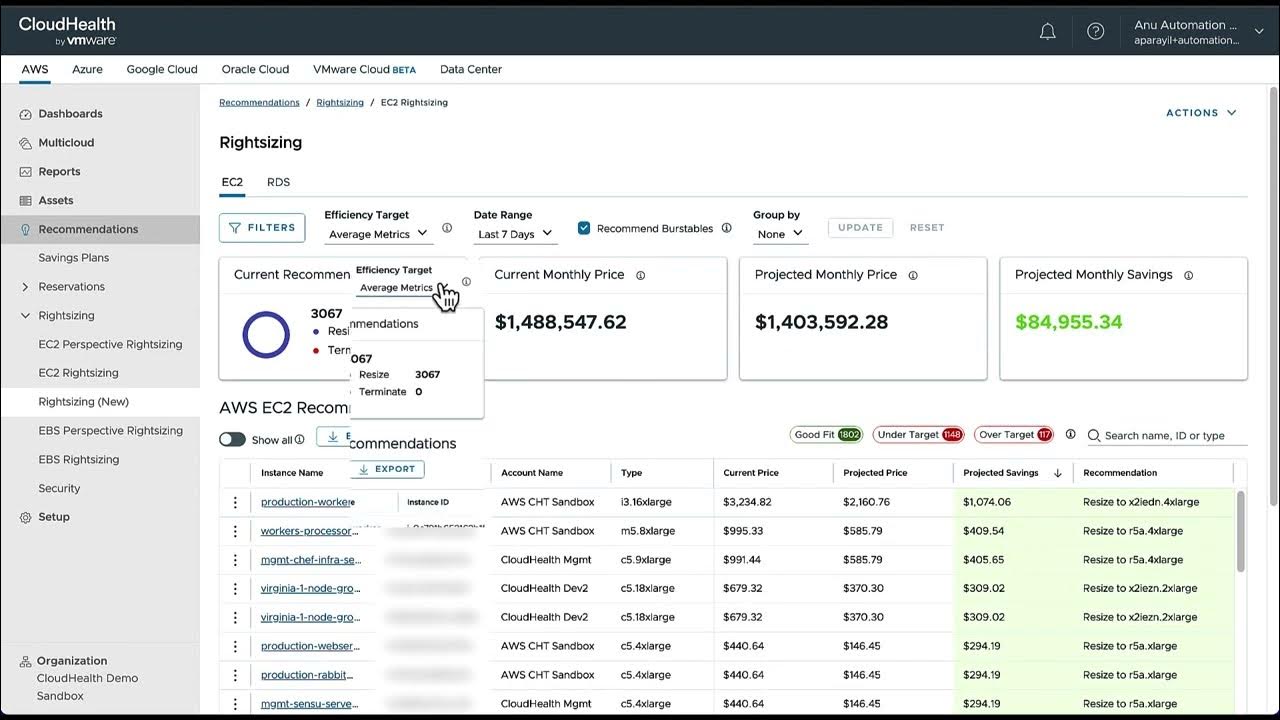Open row menu for workers-processor instance
This screenshot has height=720, width=1280.
point(236,531)
